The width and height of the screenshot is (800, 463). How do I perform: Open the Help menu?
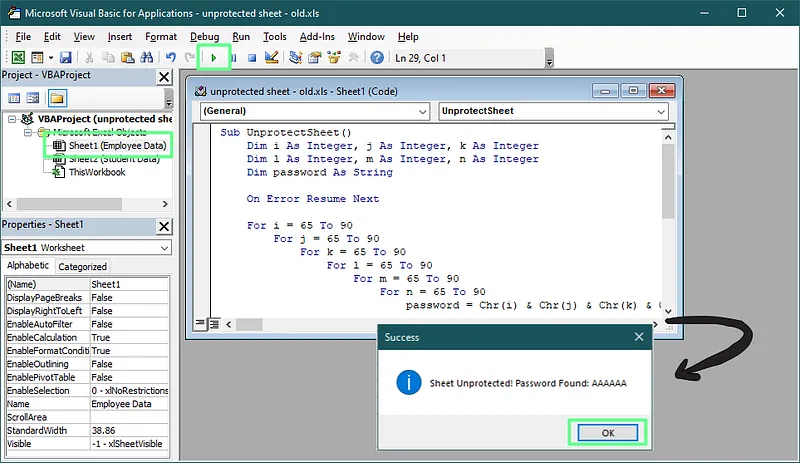click(x=408, y=37)
